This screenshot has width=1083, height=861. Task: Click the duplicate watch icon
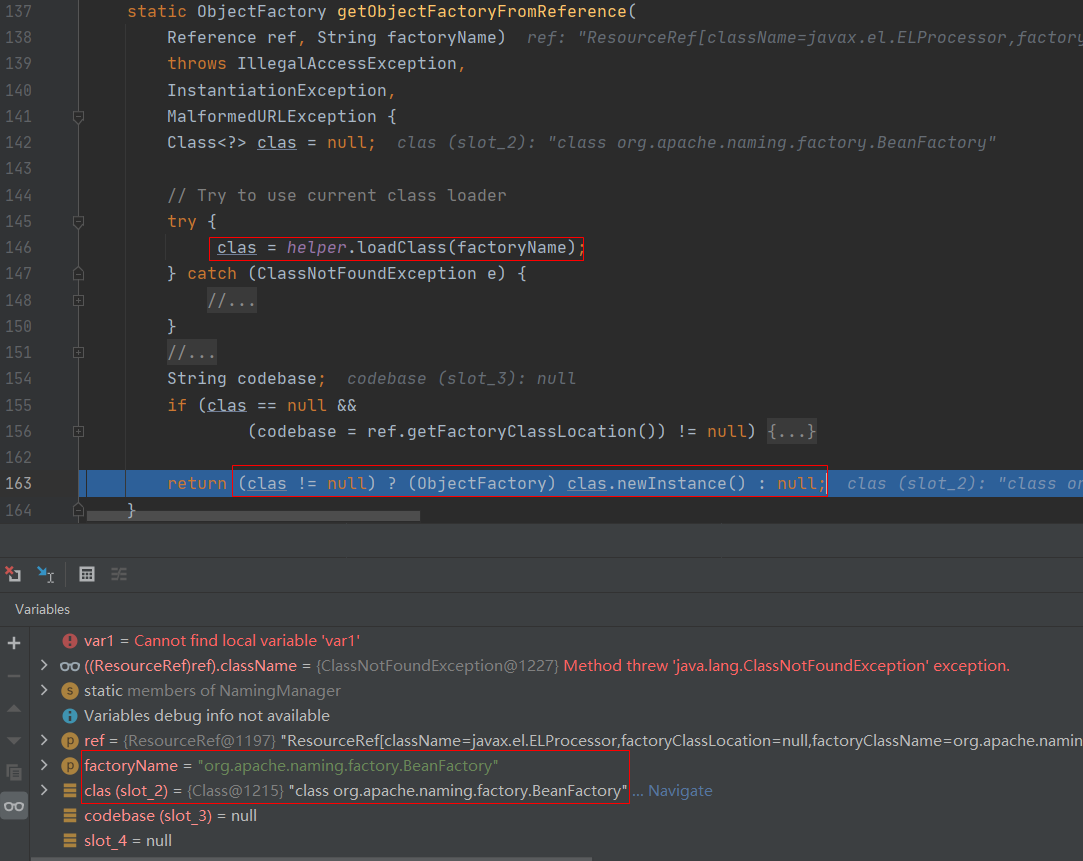[14, 772]
